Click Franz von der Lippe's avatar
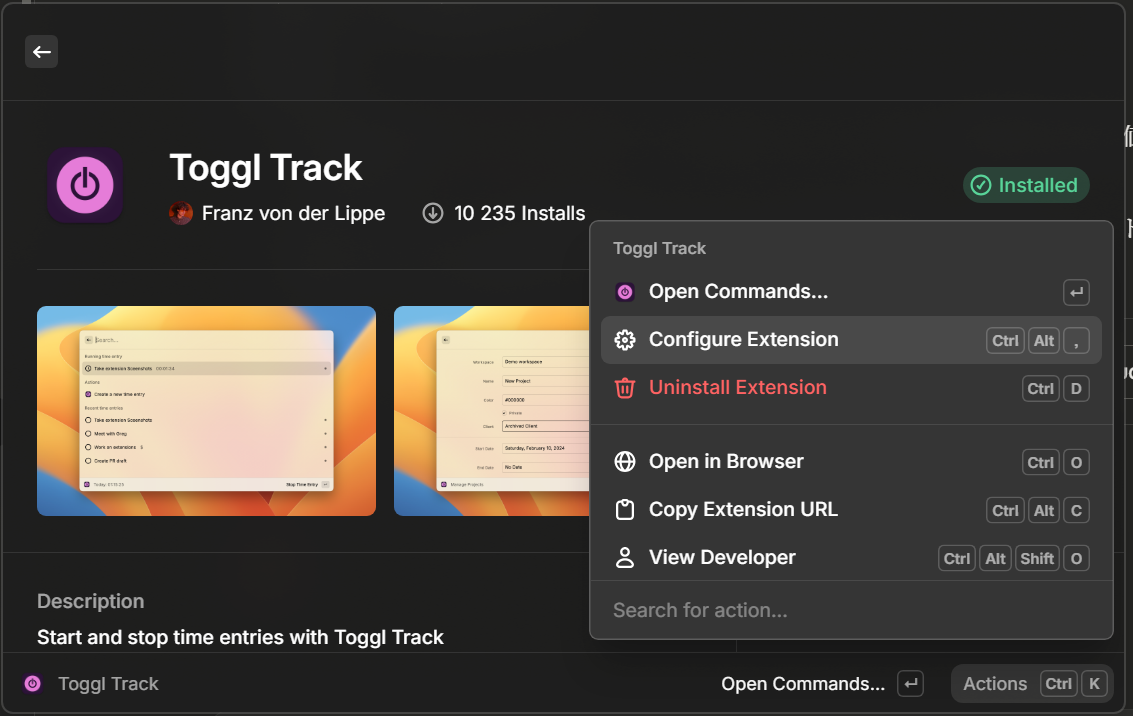The width and height of the screenshot is (1133, 716). (x=180, y=213)
